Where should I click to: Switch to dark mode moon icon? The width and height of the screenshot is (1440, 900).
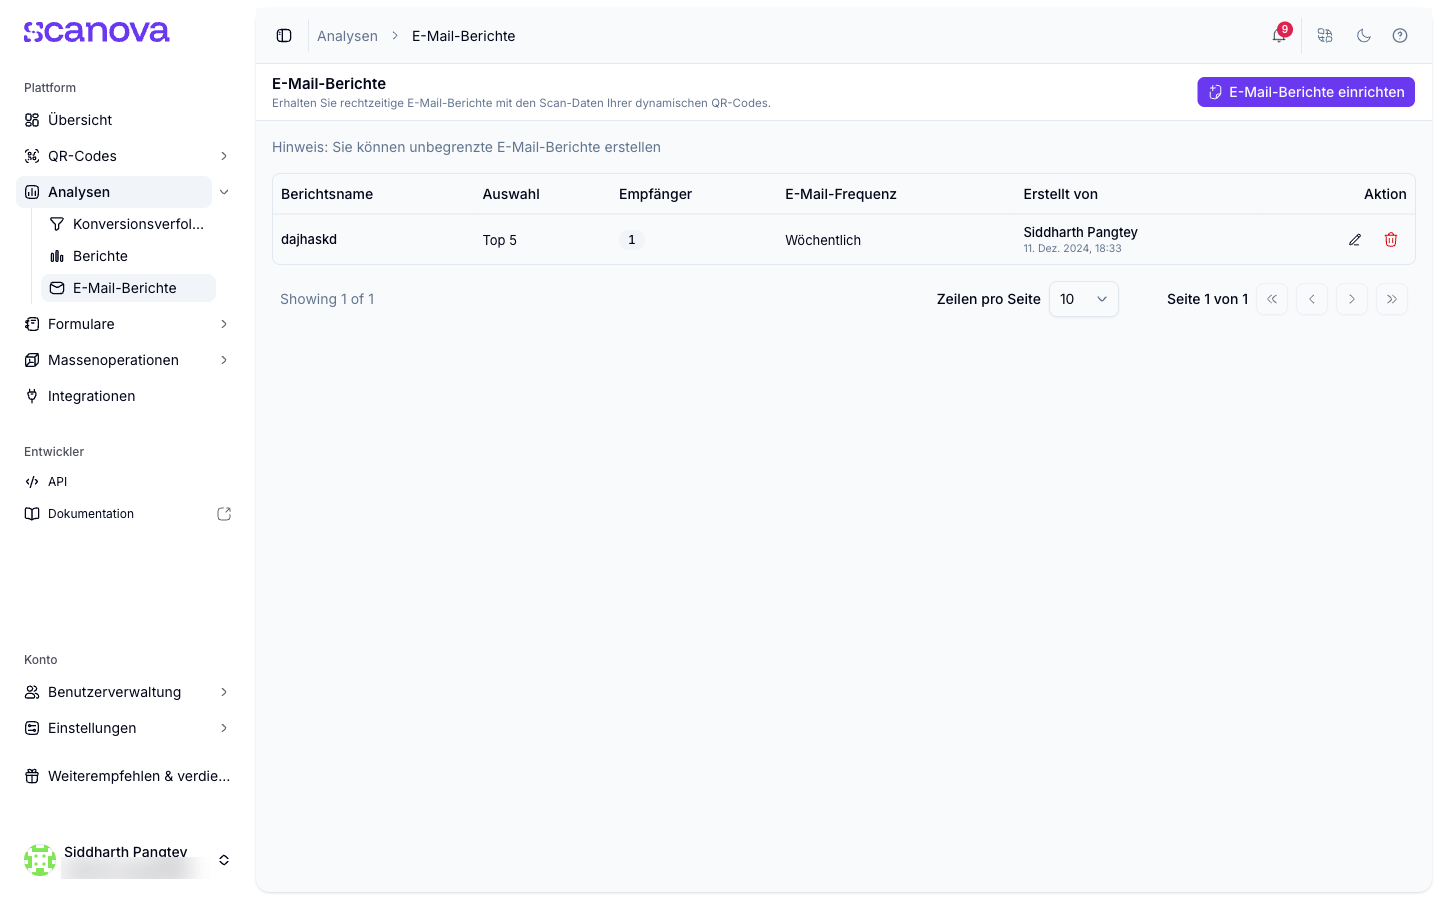[x=1364, y=36]
